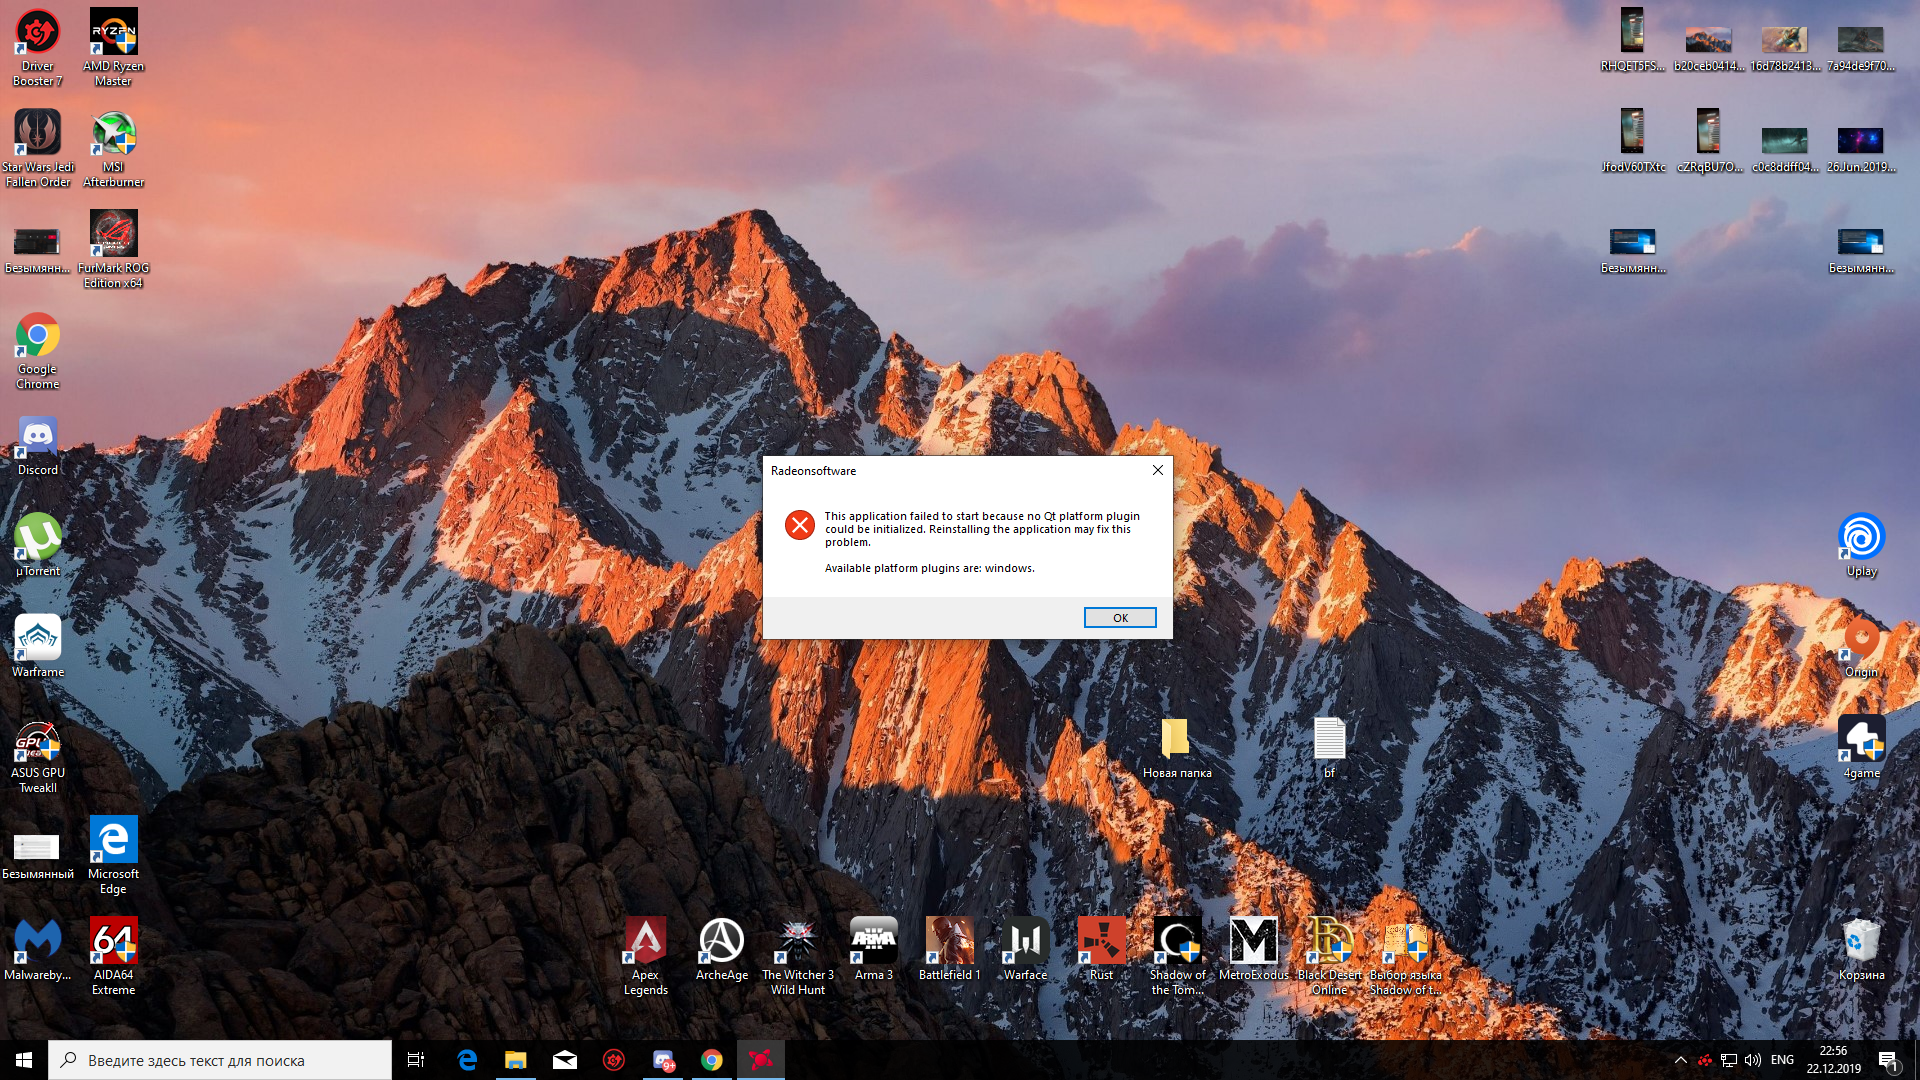Expand the system tray hidden icons chevron
The width and height of the screenshot is (1920, 1080).
[1680, 1060]
